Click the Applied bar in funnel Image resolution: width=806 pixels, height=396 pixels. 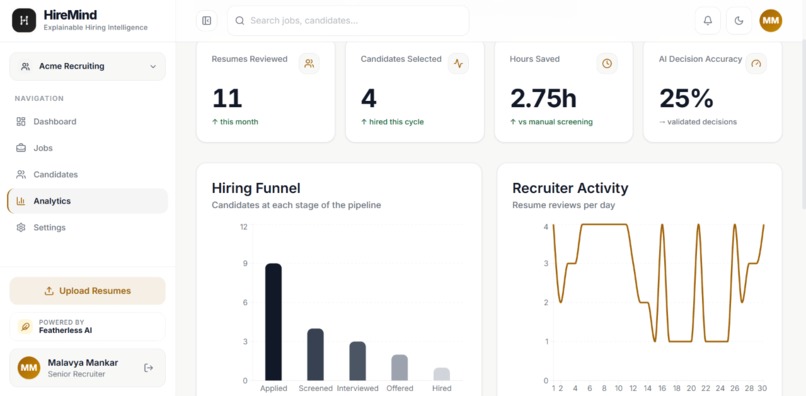(x=273, y=322)
